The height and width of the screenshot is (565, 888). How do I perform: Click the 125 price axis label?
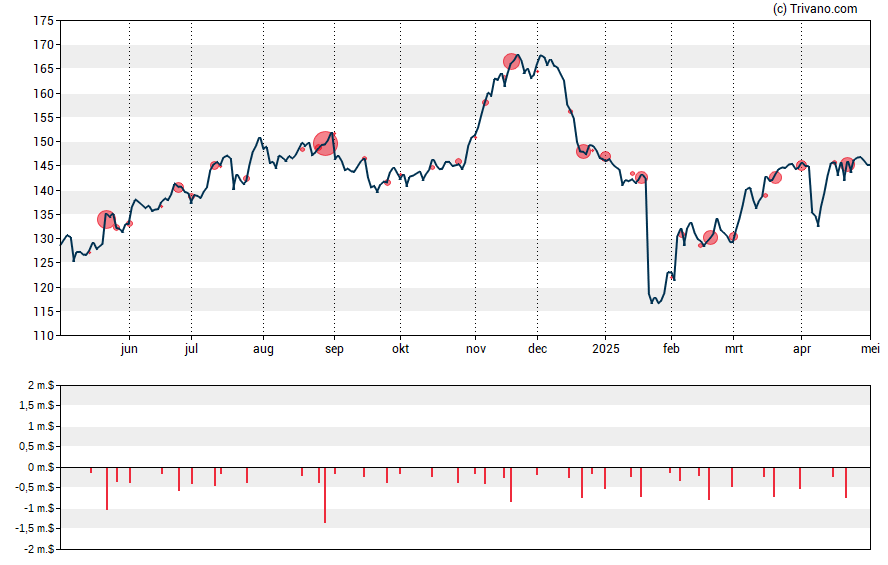tap(44, 263)
